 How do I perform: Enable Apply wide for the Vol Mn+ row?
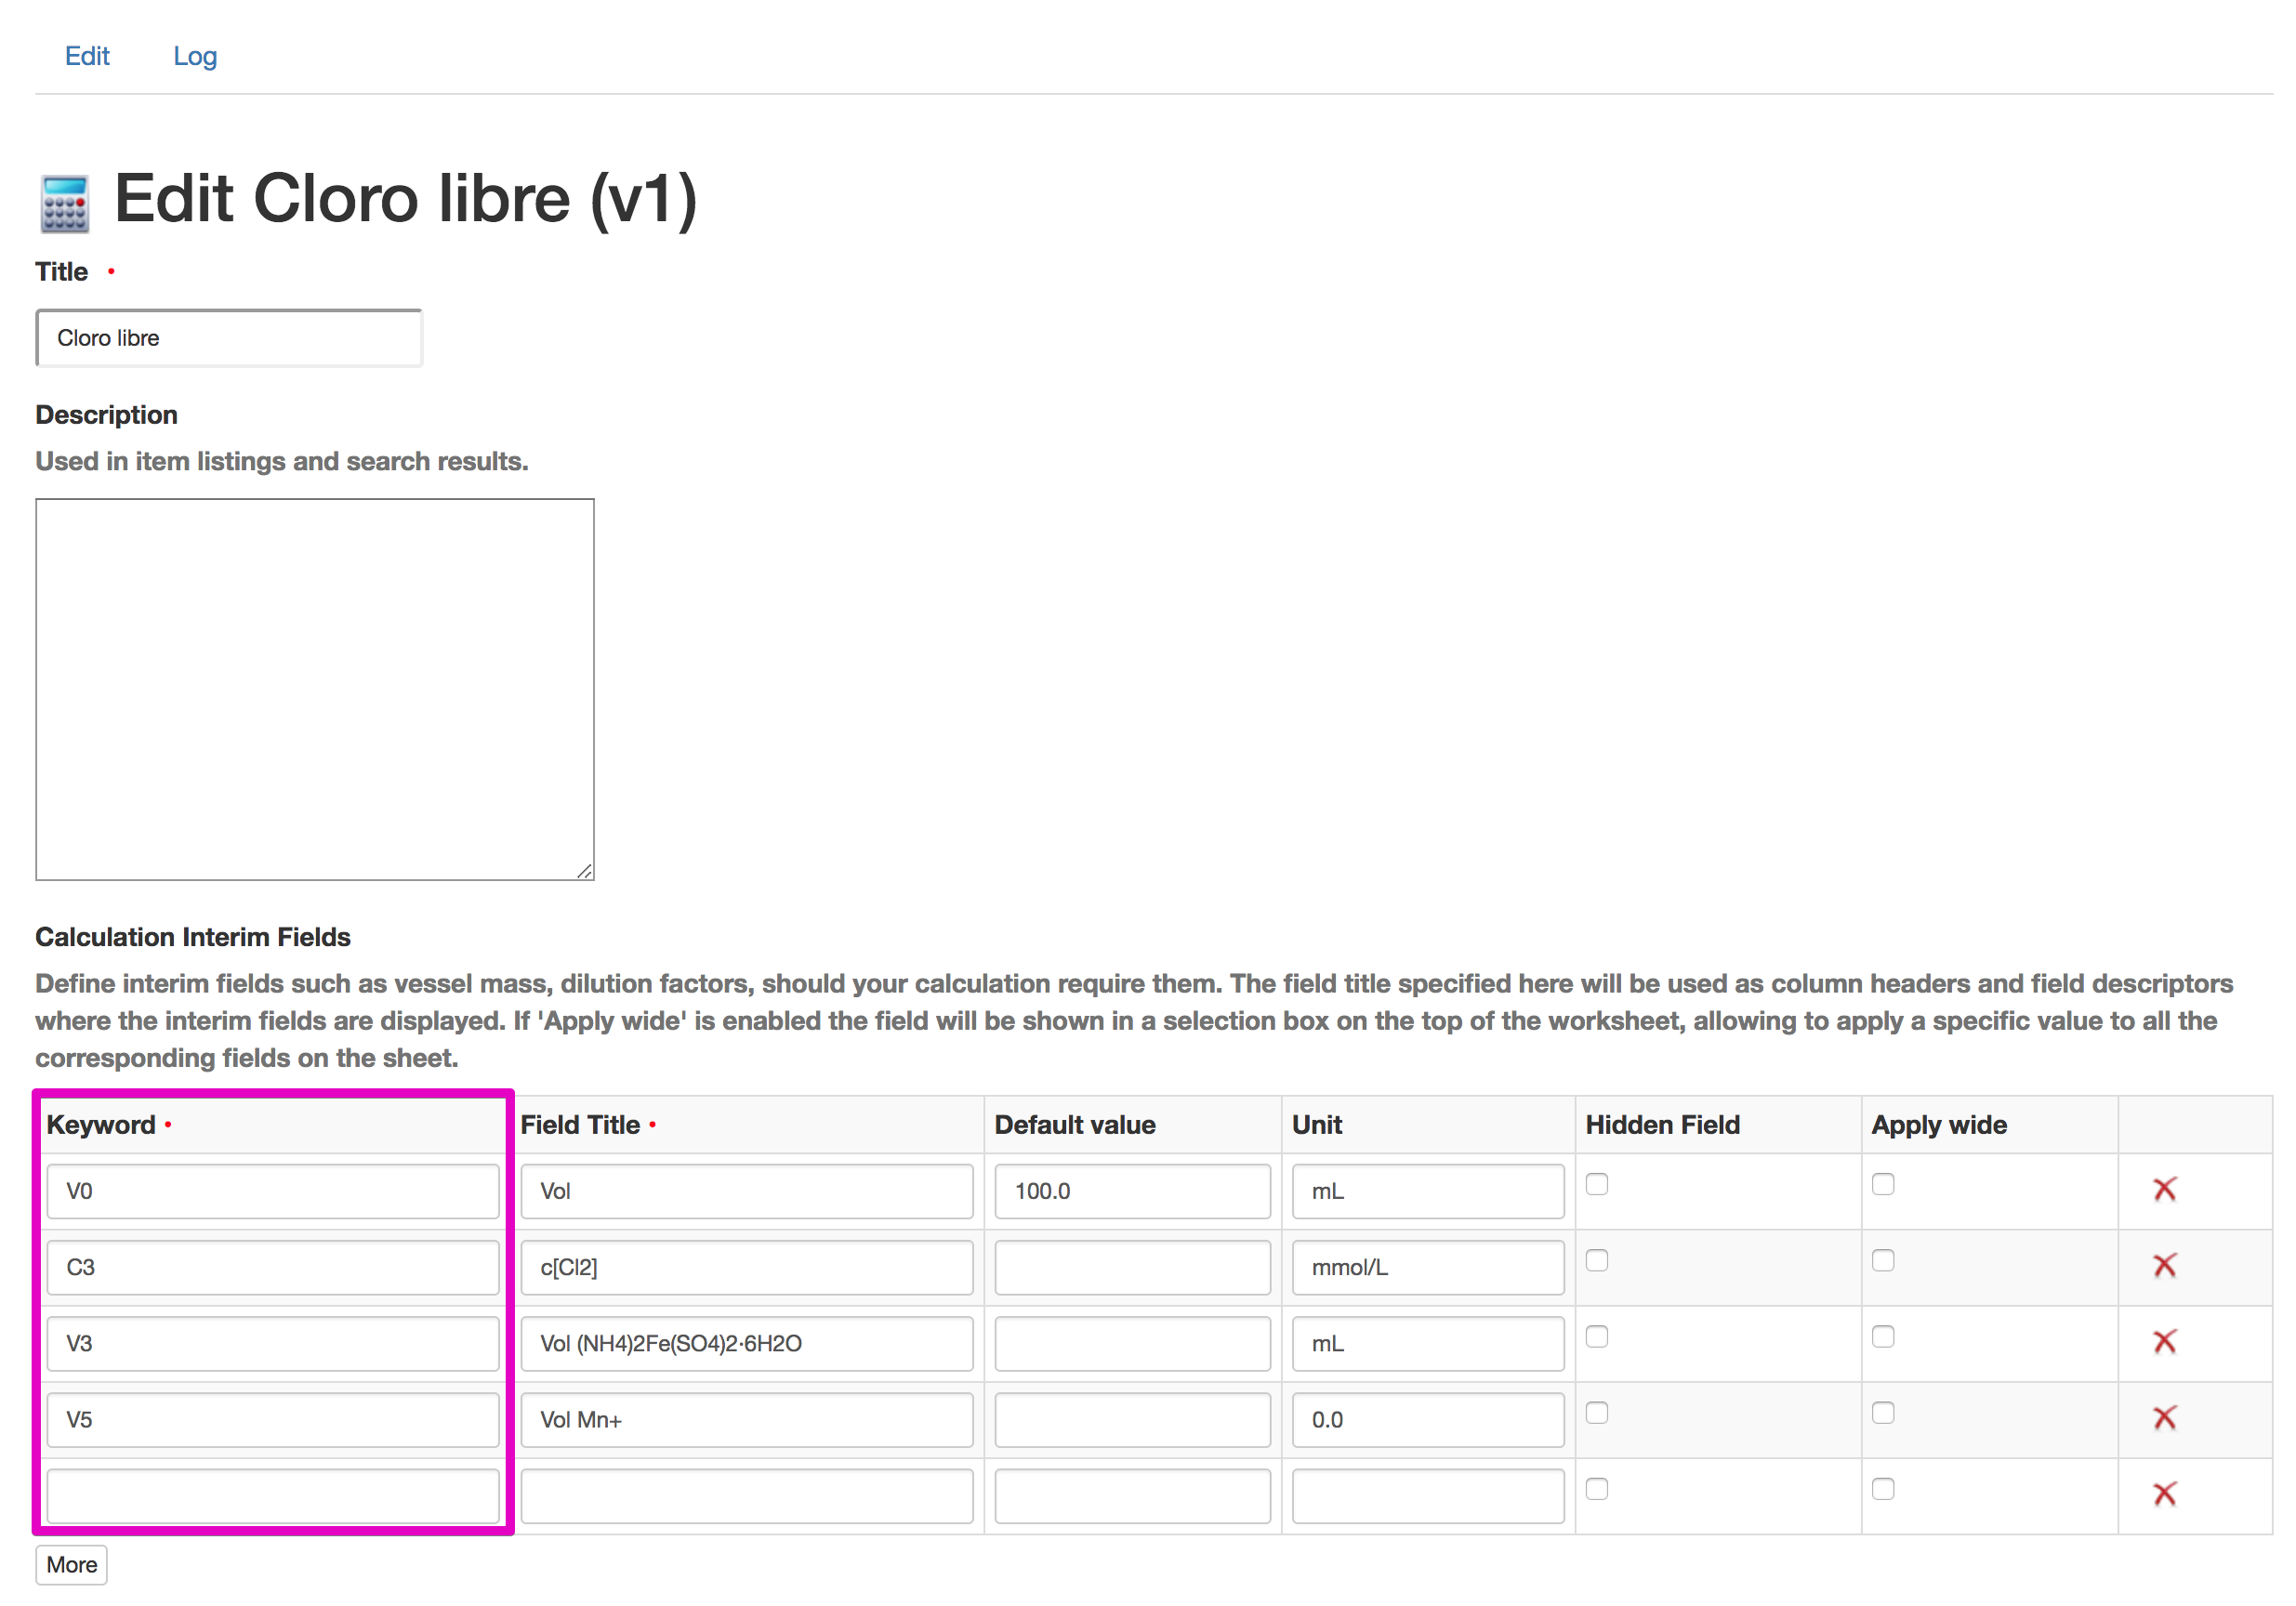pyautogui.click(x=1883, y=1414)
